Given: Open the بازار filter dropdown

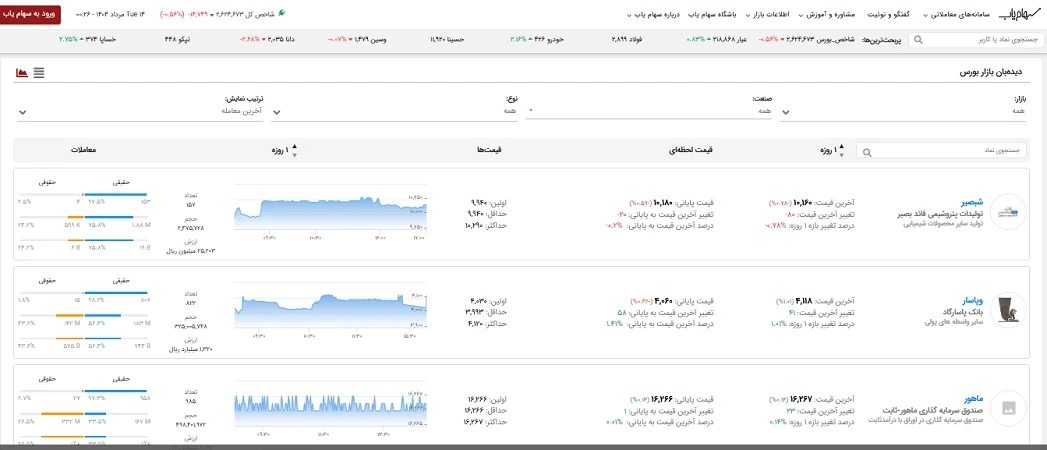Looking at the screenshot, I should coord(905,111).
